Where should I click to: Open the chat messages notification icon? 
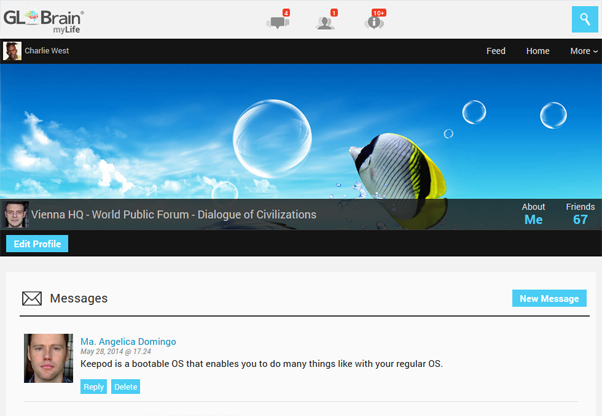pyautogui.click(x=278, y=20)
